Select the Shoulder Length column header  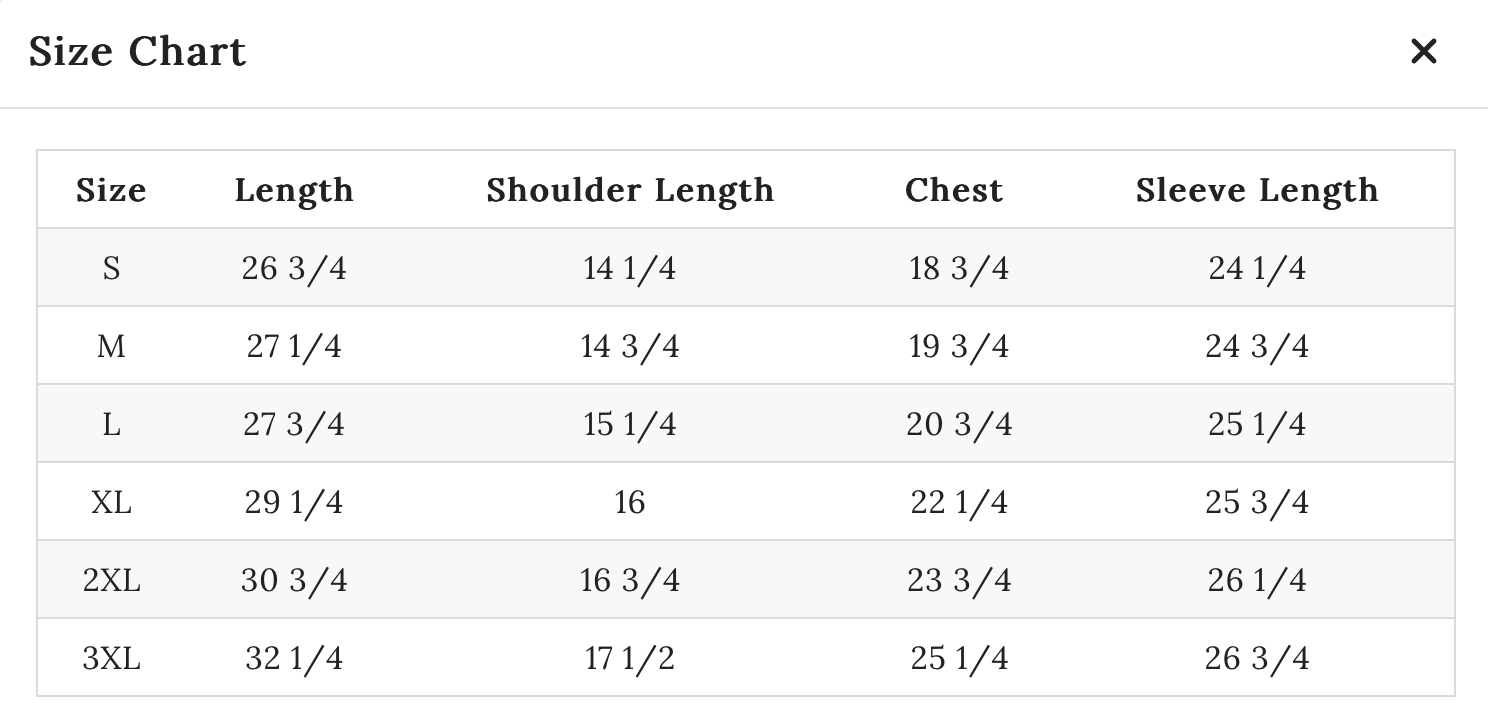click(629, 190)
